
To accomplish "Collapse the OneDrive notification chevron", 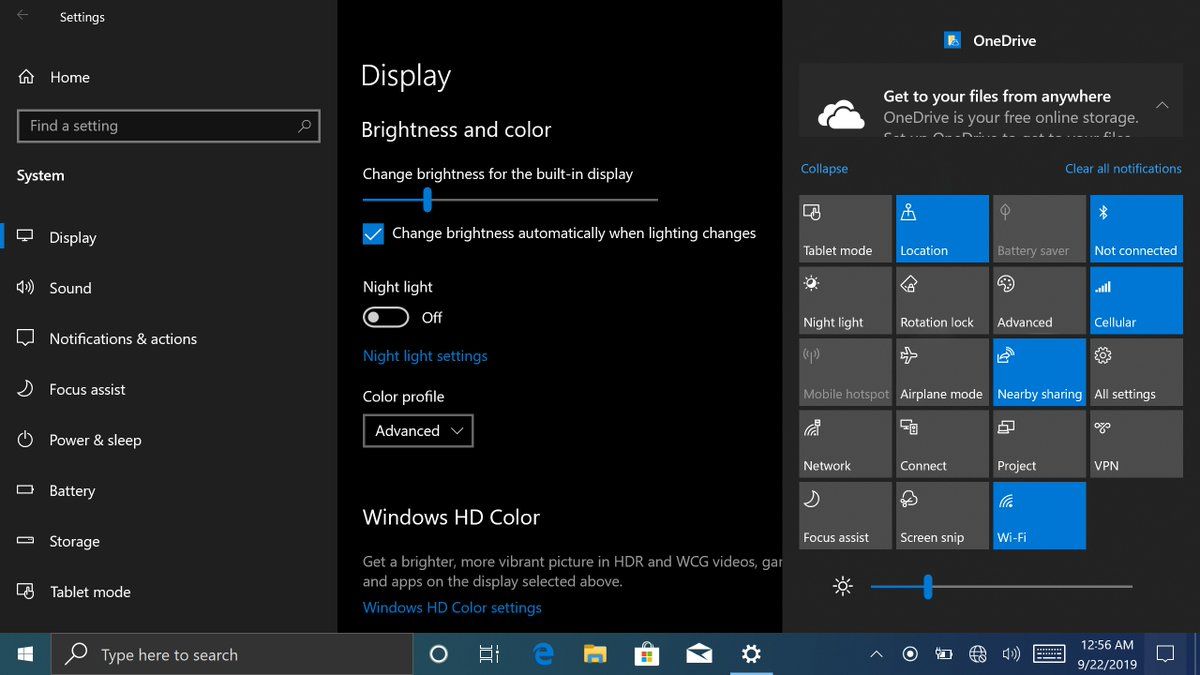I will (x=1162, y=105).
